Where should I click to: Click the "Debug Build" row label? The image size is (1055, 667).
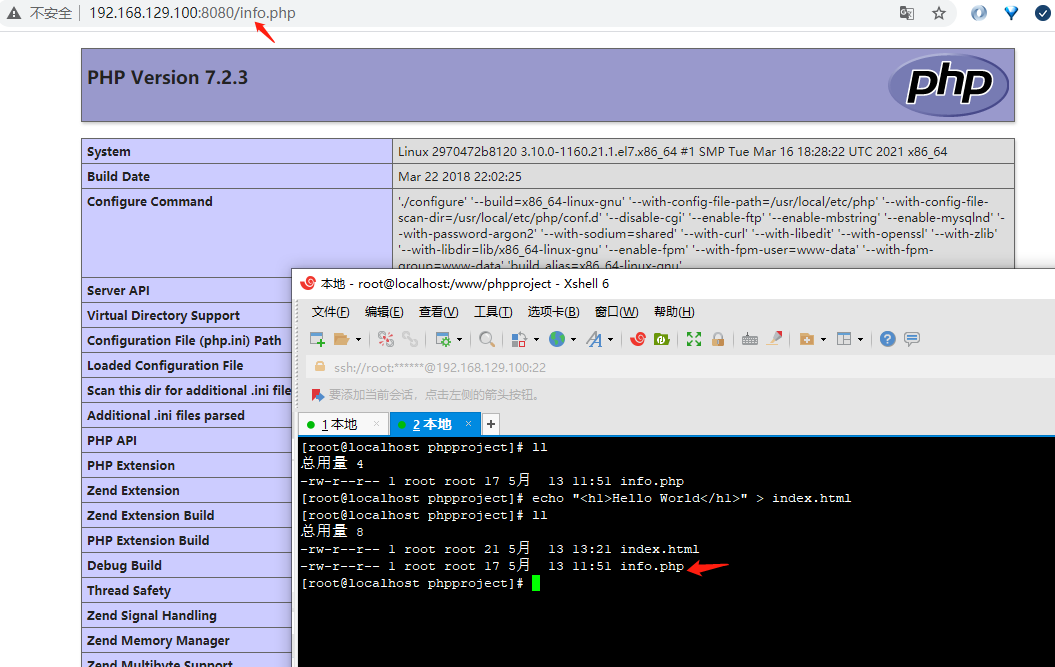point(124,565)
